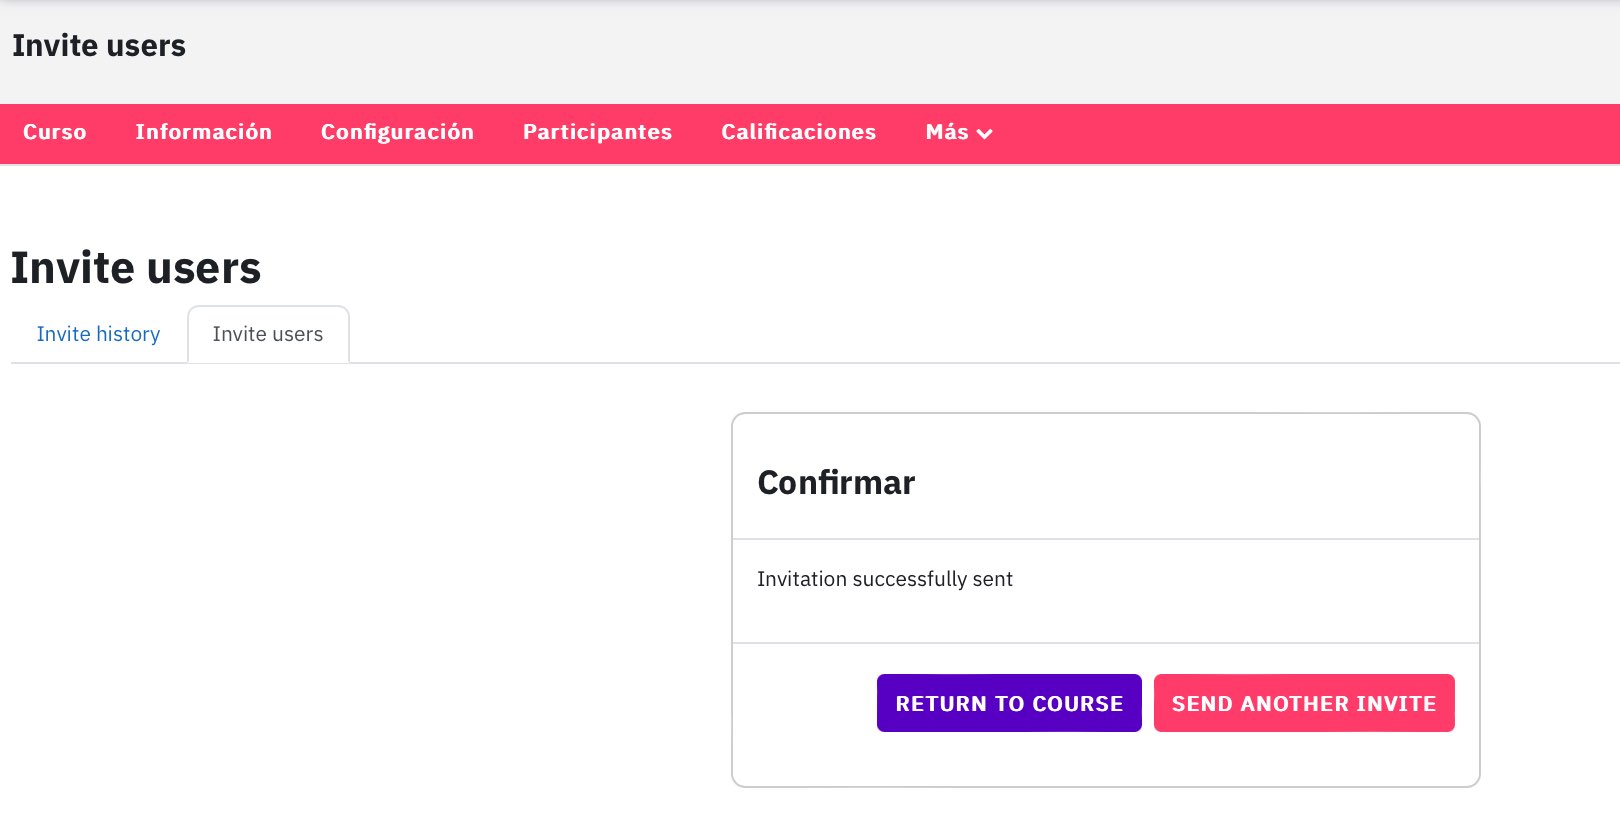Click the Return to Course button

[1009, 703]
